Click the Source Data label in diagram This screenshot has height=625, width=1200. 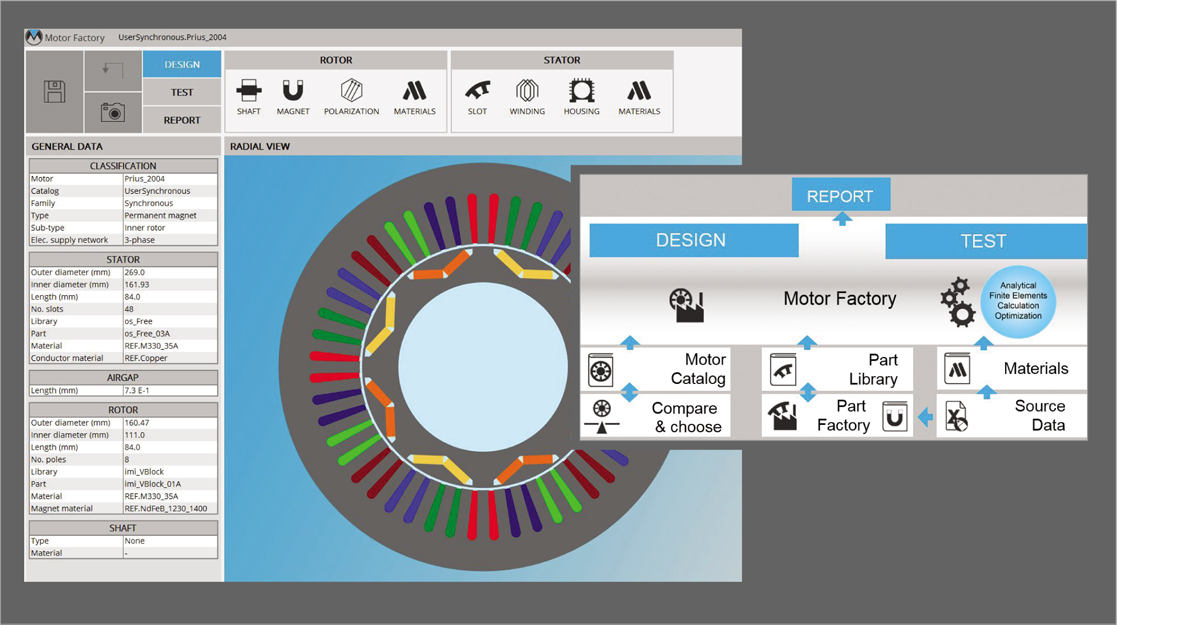click(x=1040, y=415)
